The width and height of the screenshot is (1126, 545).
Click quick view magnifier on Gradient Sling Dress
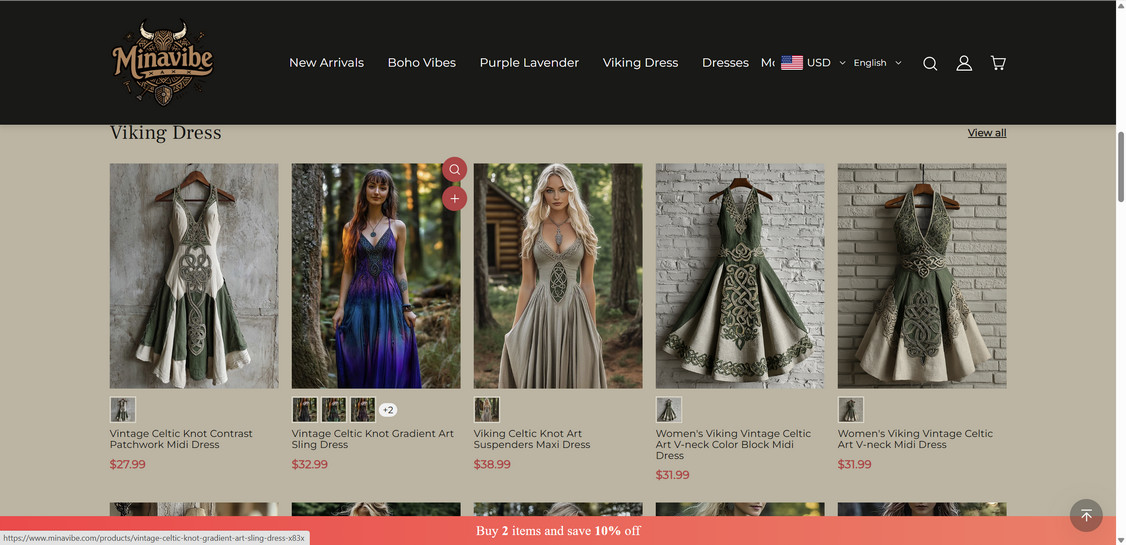point(455,169)
